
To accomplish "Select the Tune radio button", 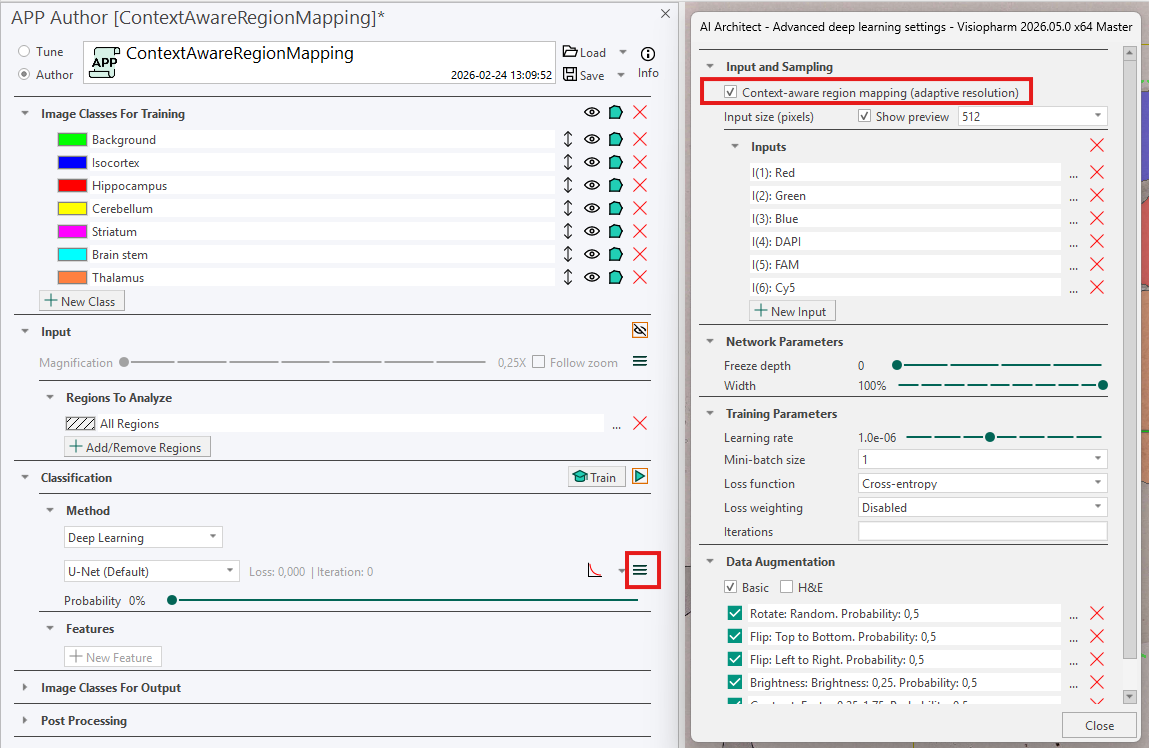I will click(24, 52).
